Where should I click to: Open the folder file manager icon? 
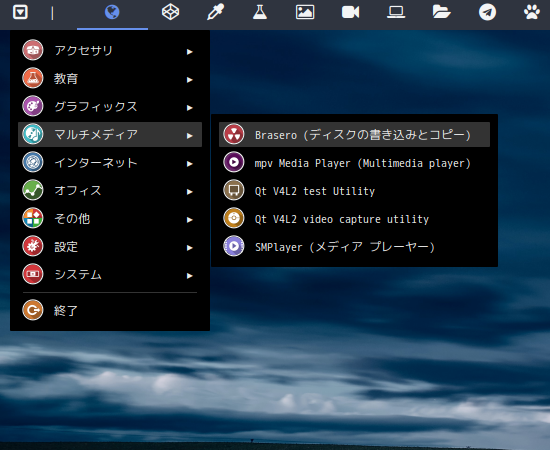click(x=442, y=12)
